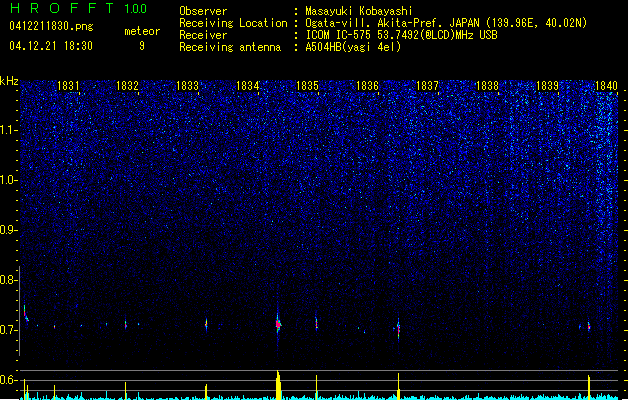Click the 1.1 kHz frequency label
Image resolution: width=629 pixels, height=400 pixels.
pyautogui.click(x=9, y=130)
